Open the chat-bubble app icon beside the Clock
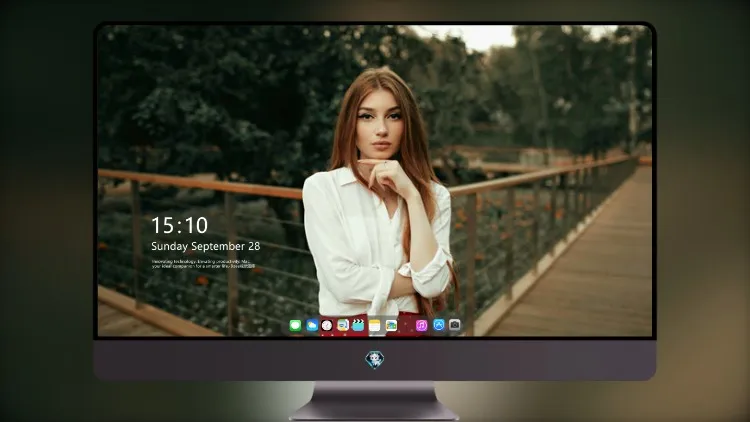 [343, 326]
